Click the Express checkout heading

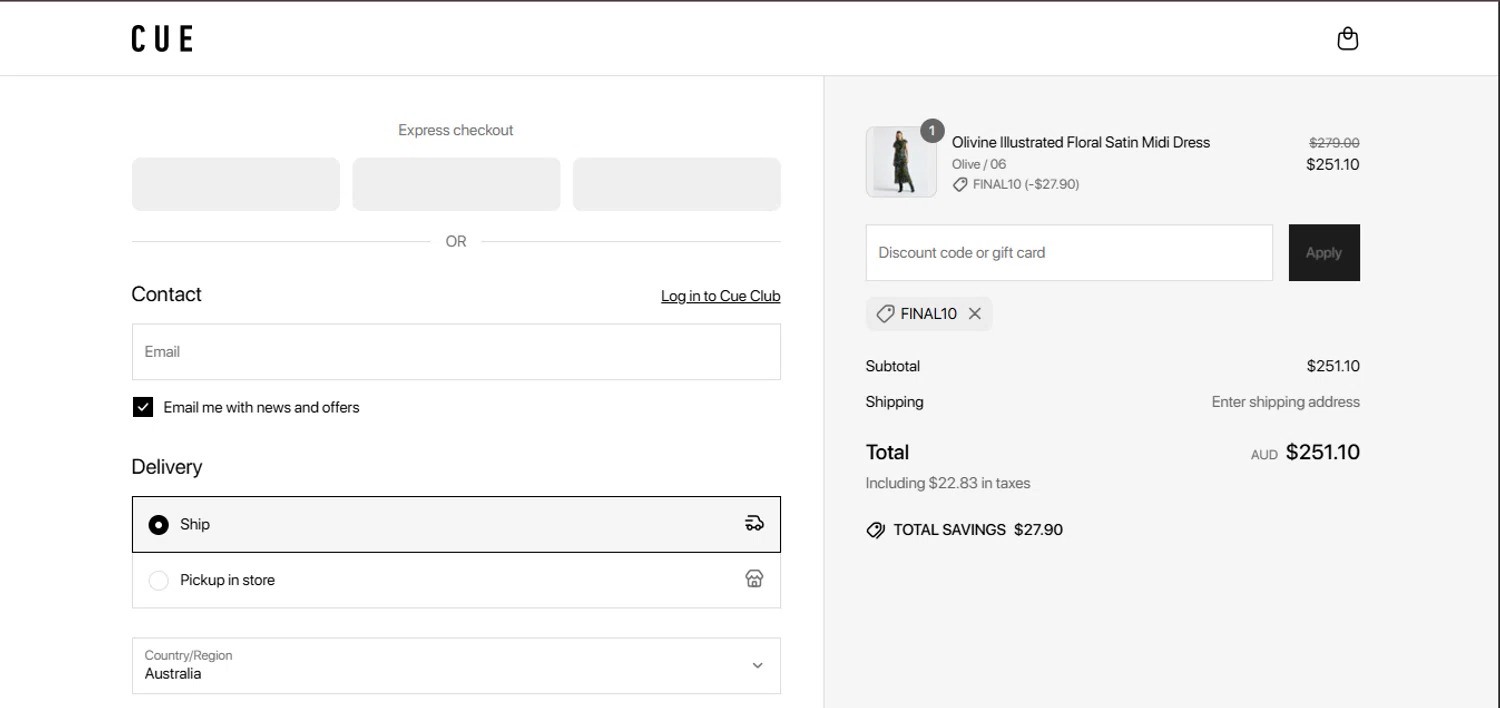click(456, 130)
